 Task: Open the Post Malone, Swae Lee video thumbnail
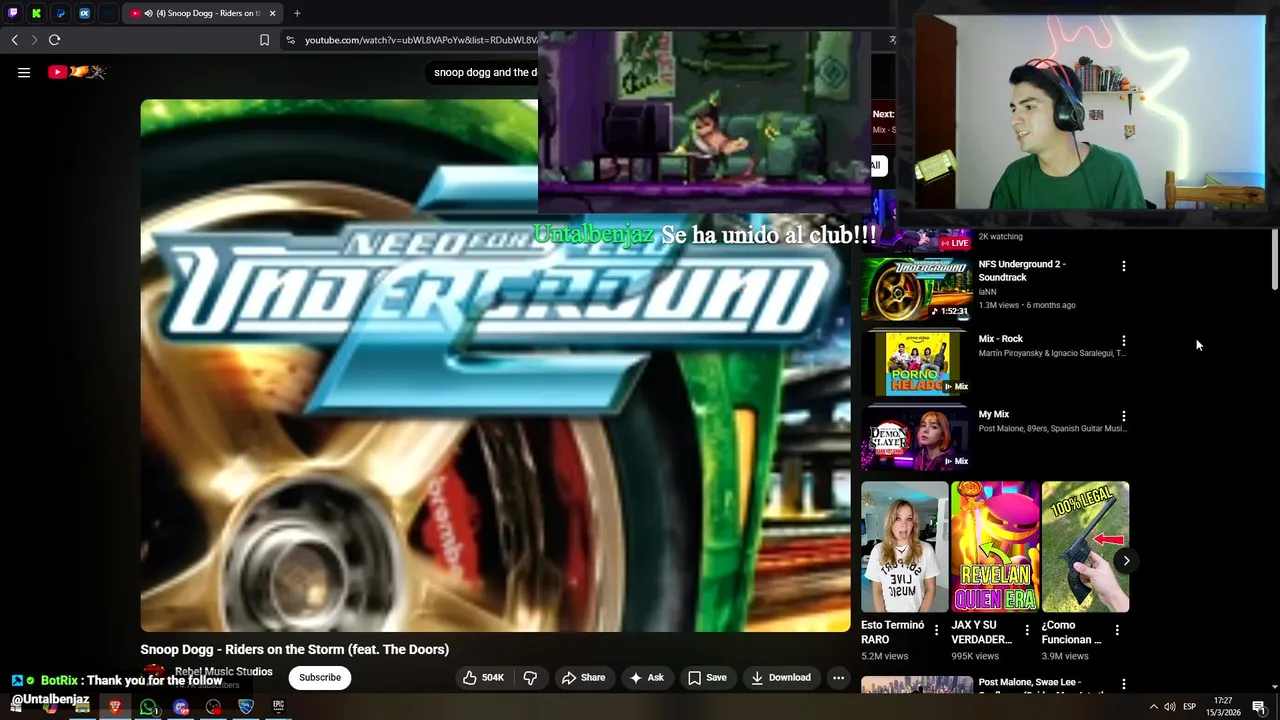pos(916,685)
